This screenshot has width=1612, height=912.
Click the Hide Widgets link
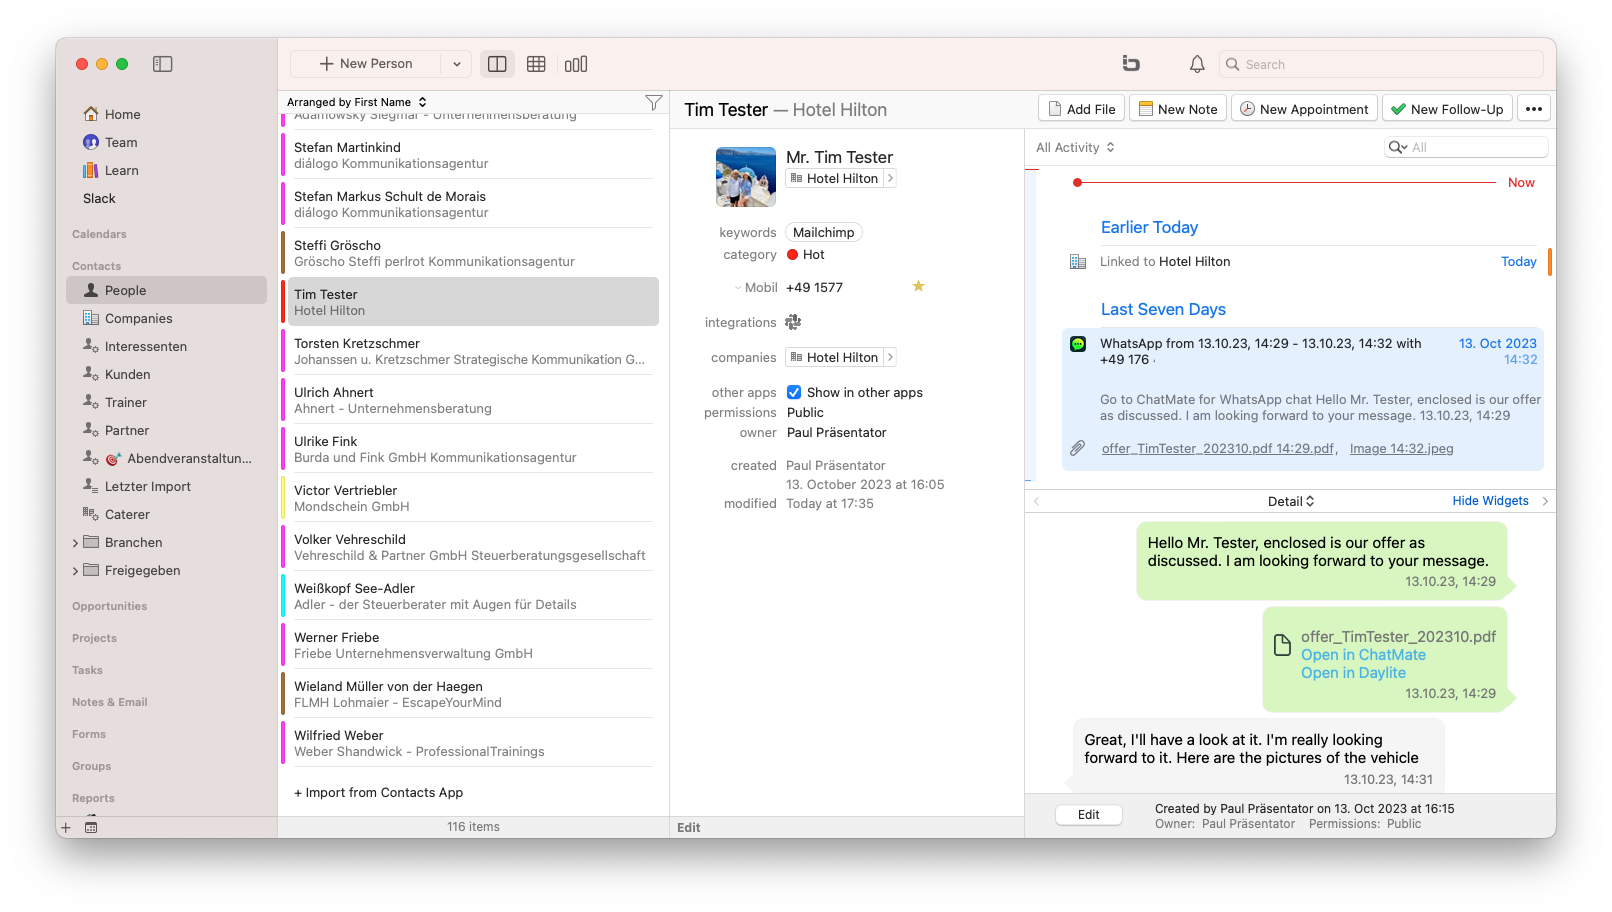pyautogui.click(x=1490, y=501)
